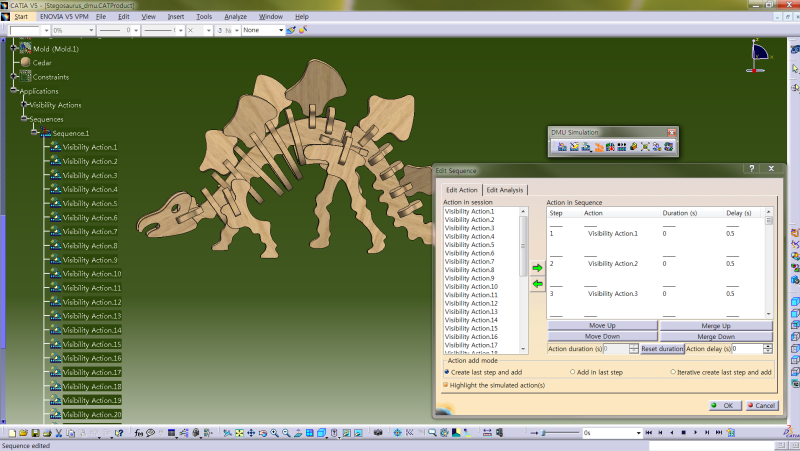Click the compass at top right of viewport
The image size is (800, 451).
[x=760, y=52]
